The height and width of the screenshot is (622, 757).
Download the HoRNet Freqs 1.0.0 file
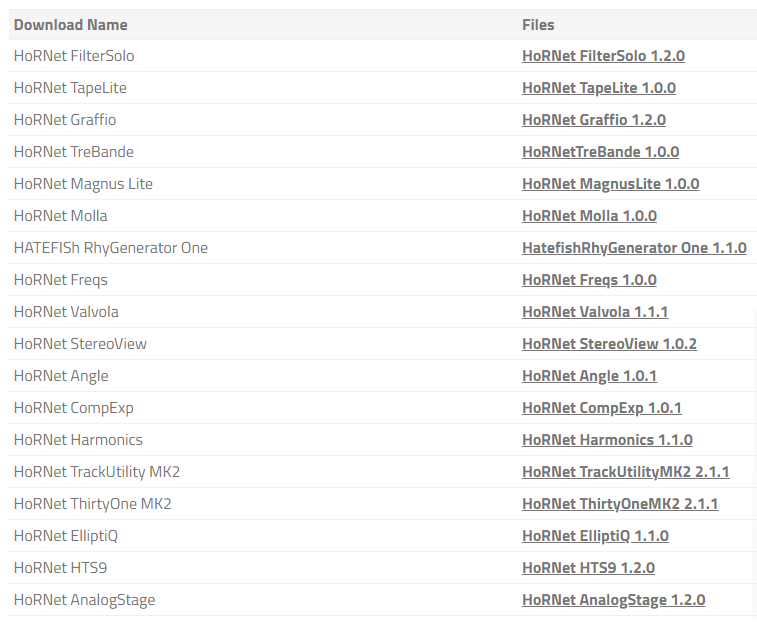pyautogui.click(x=589, y=280)
